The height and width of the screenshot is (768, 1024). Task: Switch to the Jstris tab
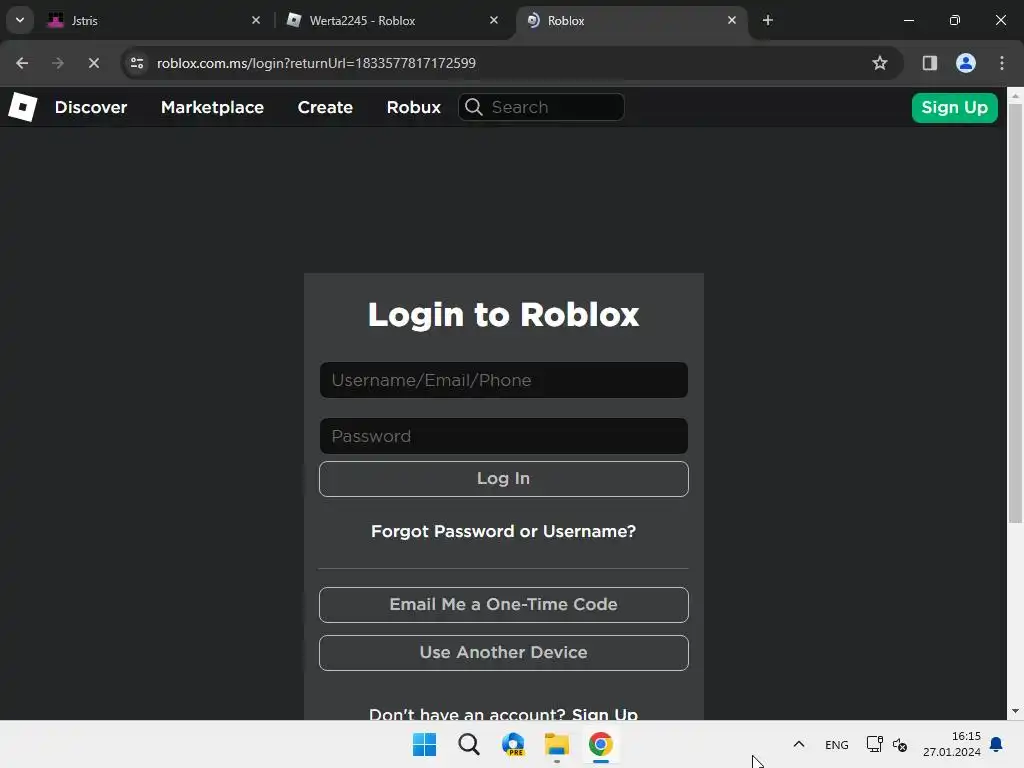pyautogui.click(x=153, y=20)
